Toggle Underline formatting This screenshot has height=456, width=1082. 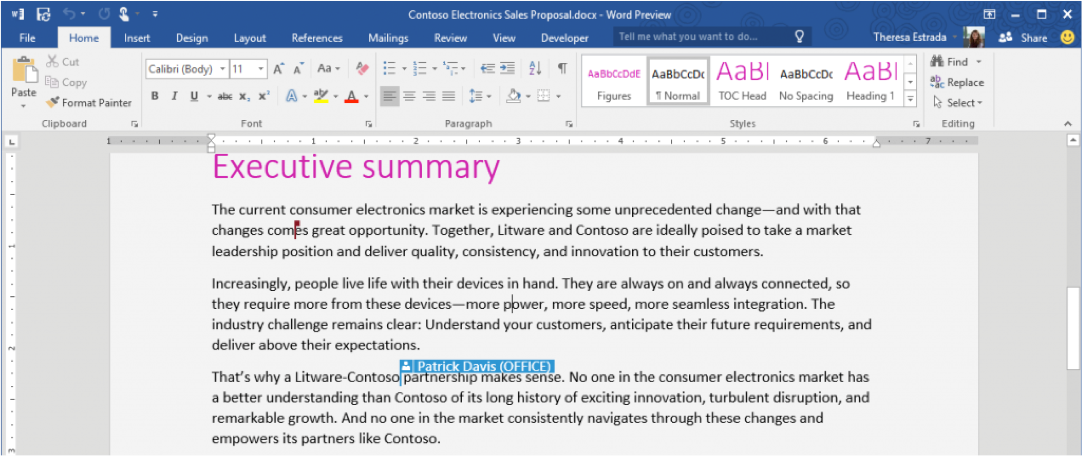click(x=194, y=97)
